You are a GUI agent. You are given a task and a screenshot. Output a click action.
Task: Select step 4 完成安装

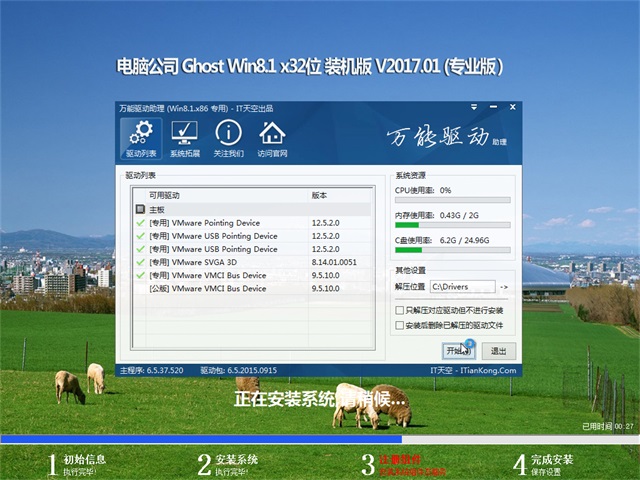[543, 464]
